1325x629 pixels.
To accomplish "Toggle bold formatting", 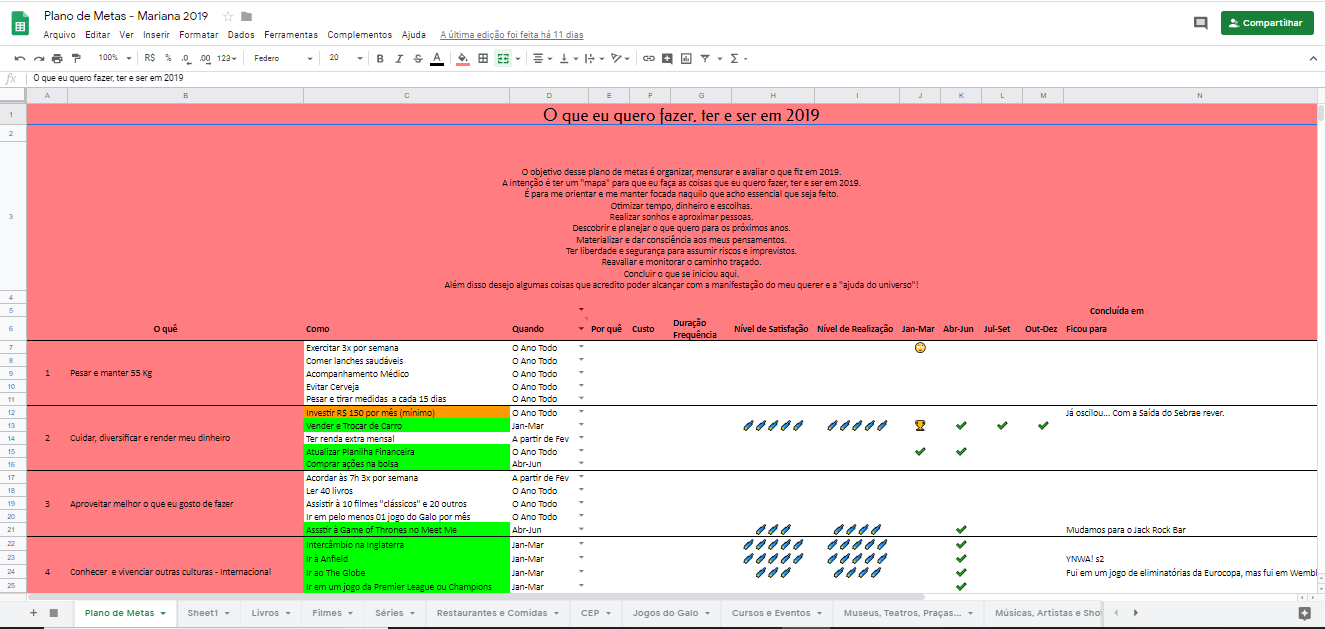I will (380, 58).
